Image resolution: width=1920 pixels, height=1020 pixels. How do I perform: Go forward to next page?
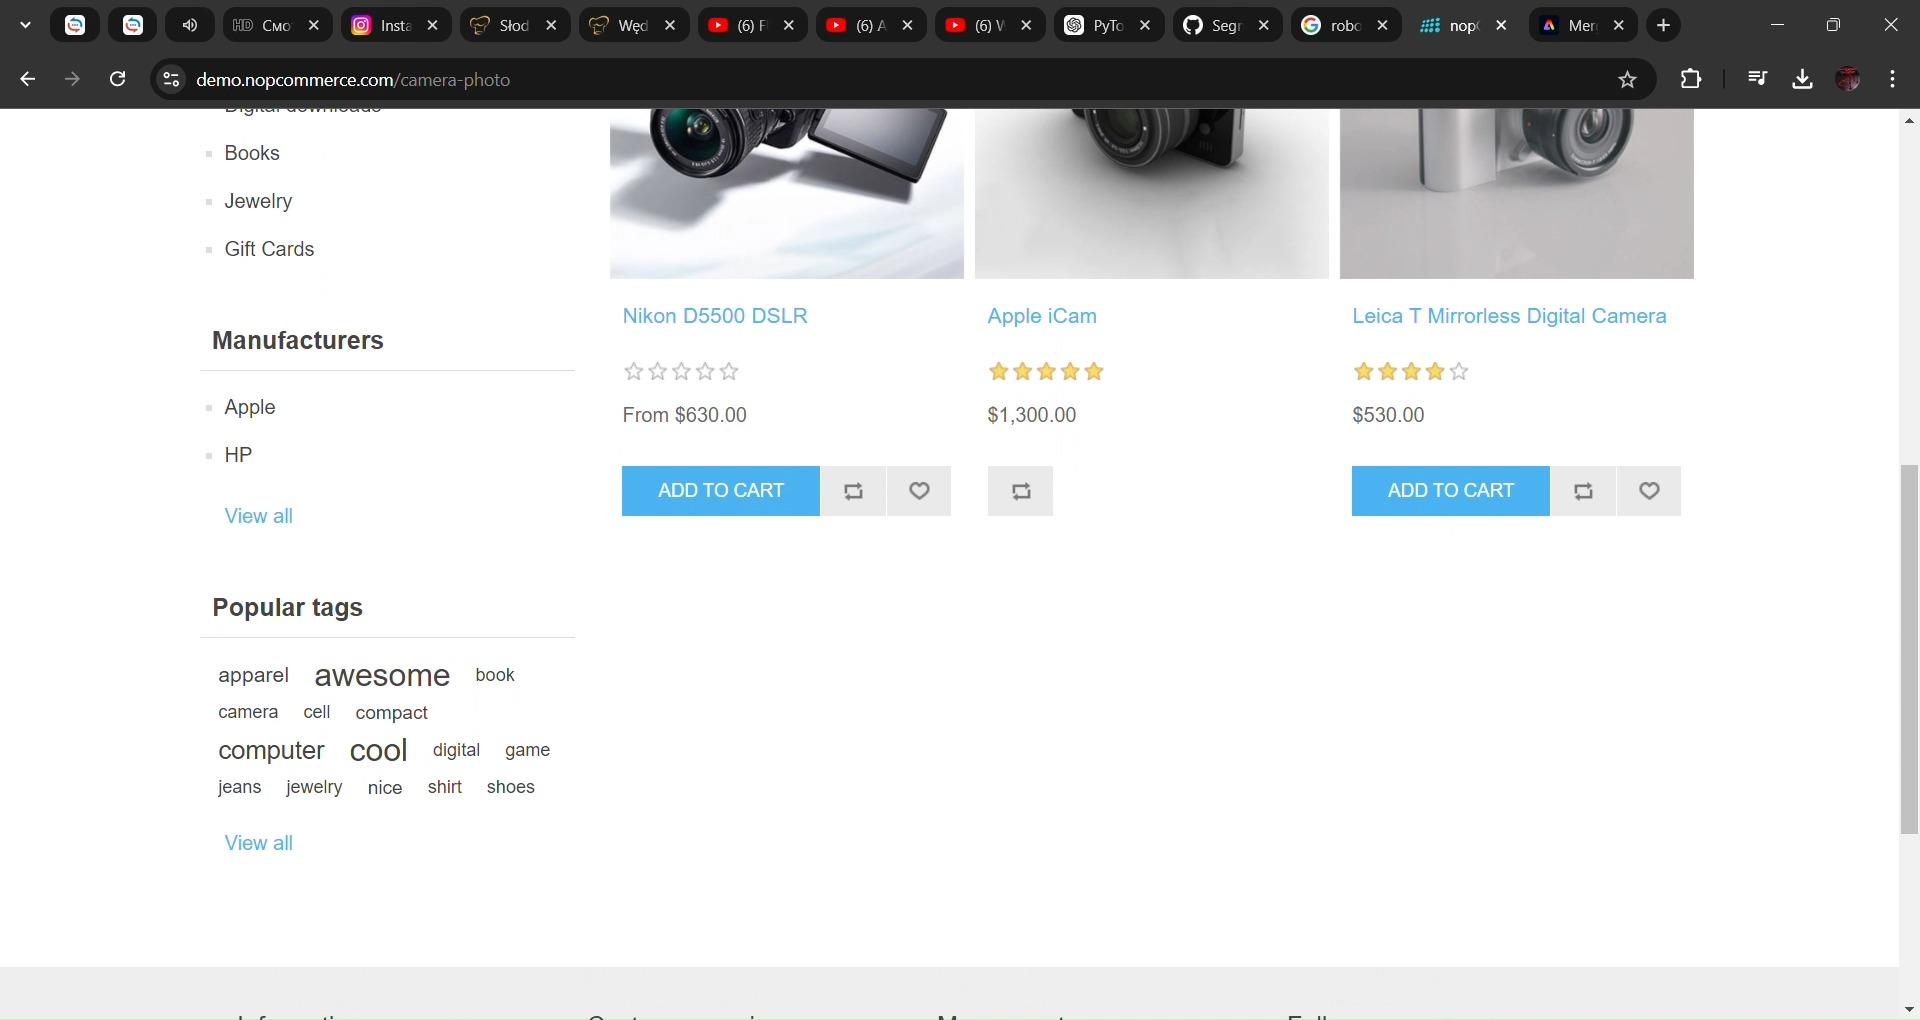point(72,79)
